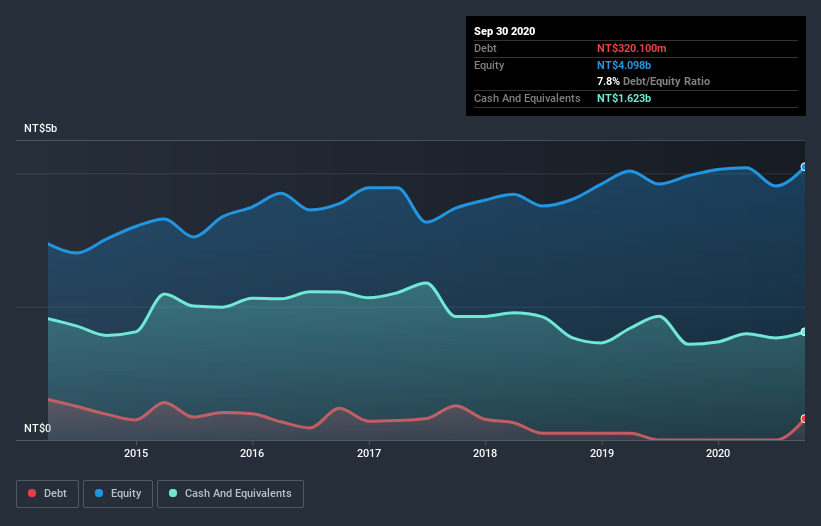Click the NT$5b y-axis label
Image resolution: width=821 pixels, height=526 pixels.
click(x=40, y=128)
